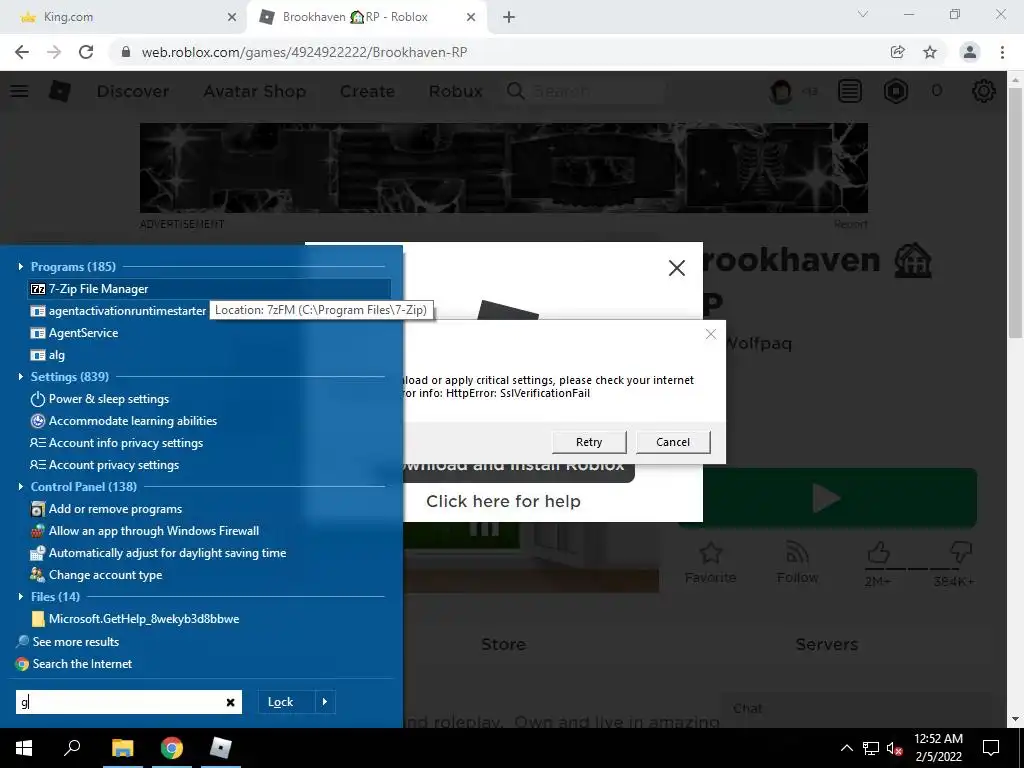Click the 'Click here for help' link
Image resolution: width=1024 pixels, height=768 pixels.
coord(503,502)
